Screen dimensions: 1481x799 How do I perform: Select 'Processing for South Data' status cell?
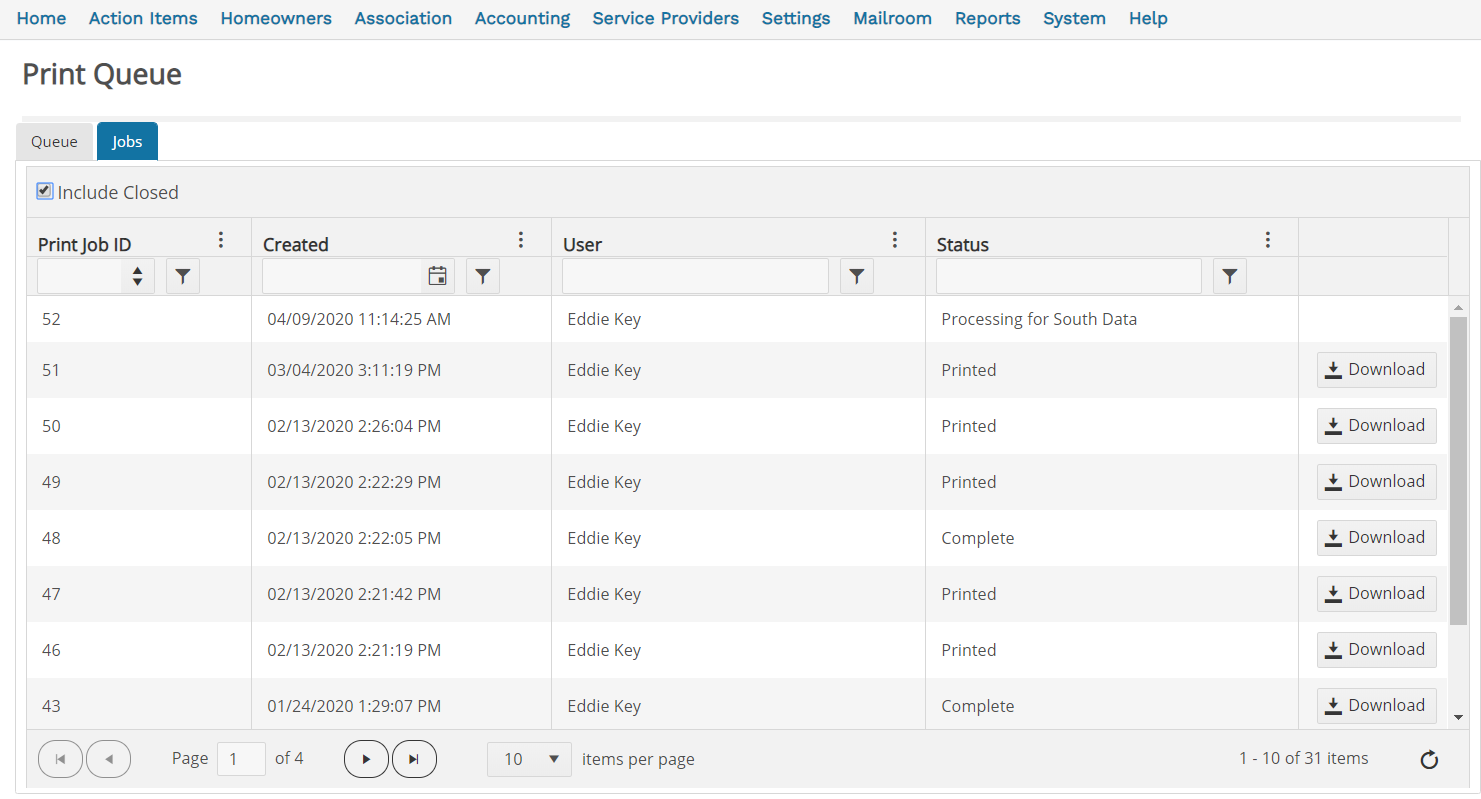tap(1112, 320)
